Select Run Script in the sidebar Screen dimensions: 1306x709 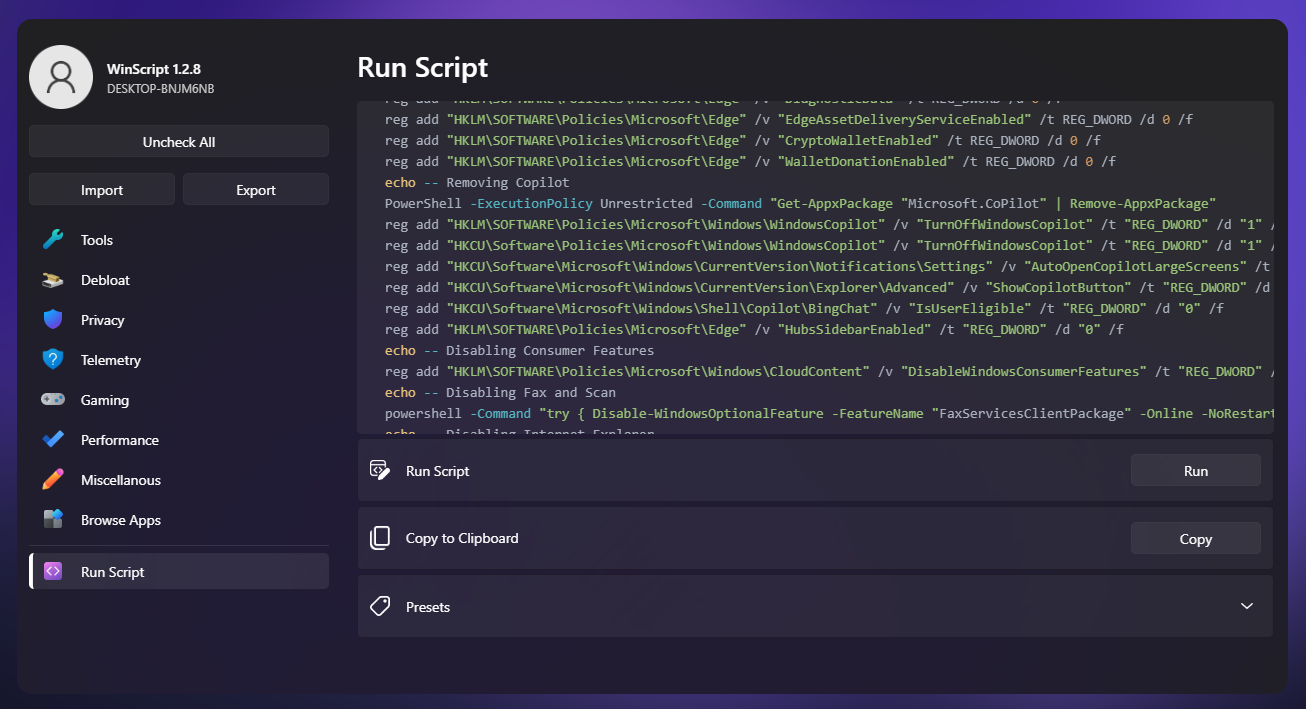pyautogui.click(x=179, y=571)
